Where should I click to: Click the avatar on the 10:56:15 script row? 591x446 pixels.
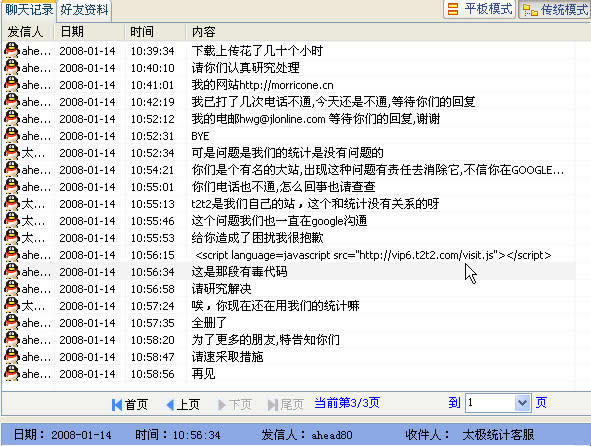pos(12,255)
